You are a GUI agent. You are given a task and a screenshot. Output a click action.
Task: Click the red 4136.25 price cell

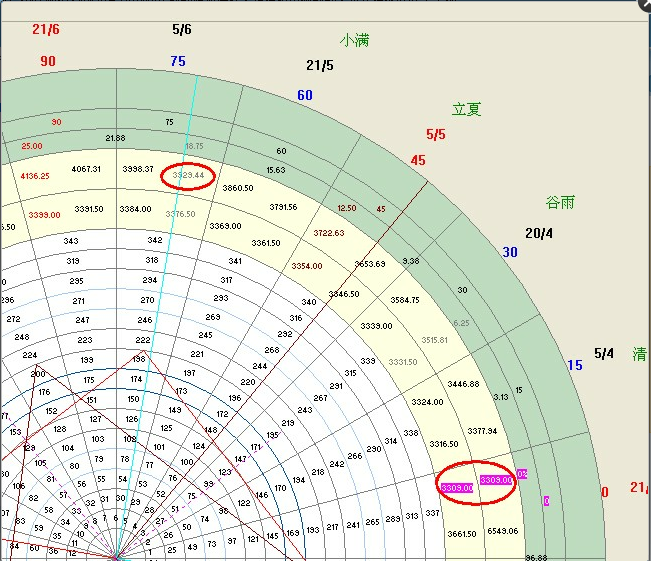(x=35, y=176)
